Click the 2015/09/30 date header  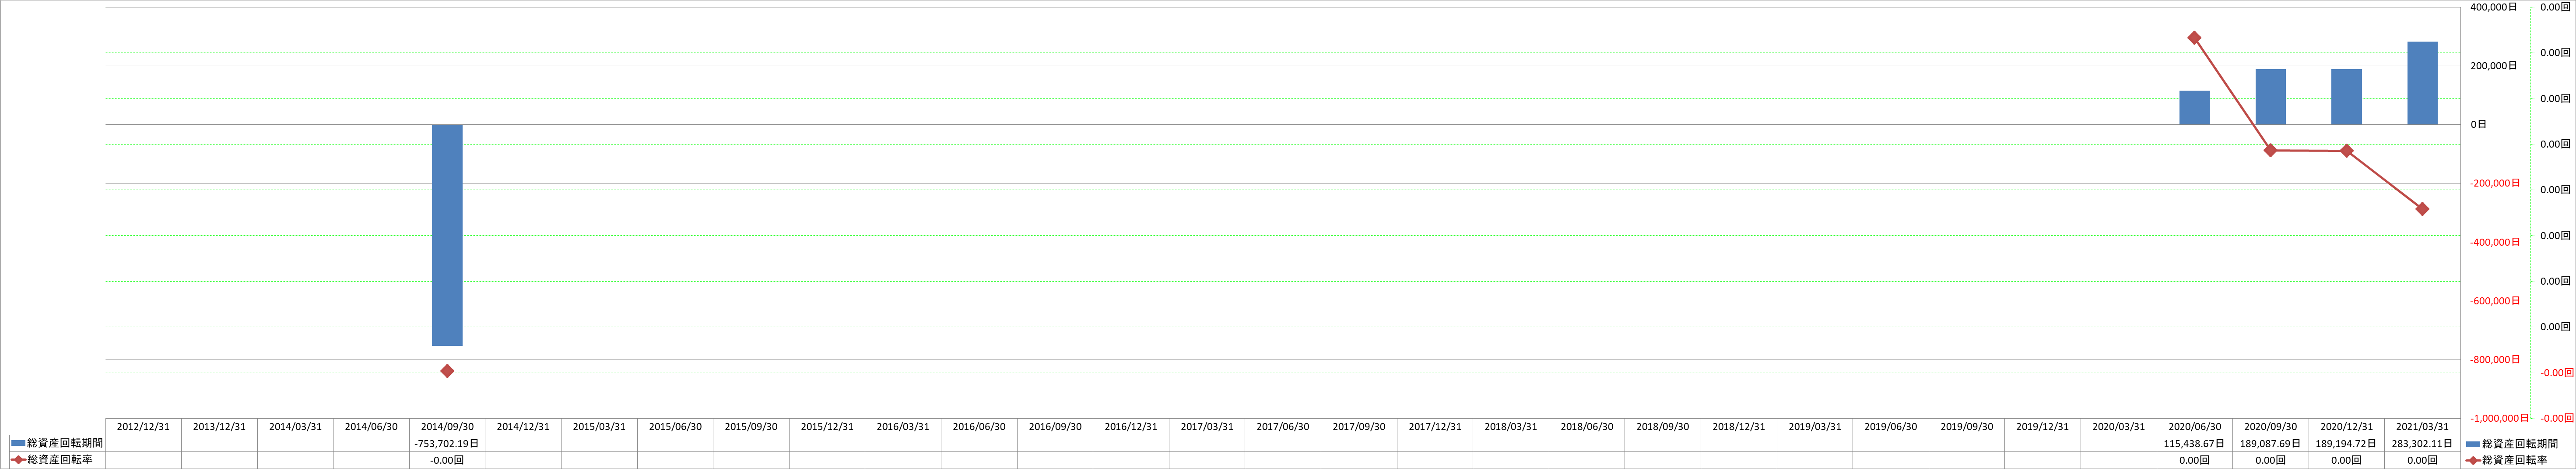(751, 427)
